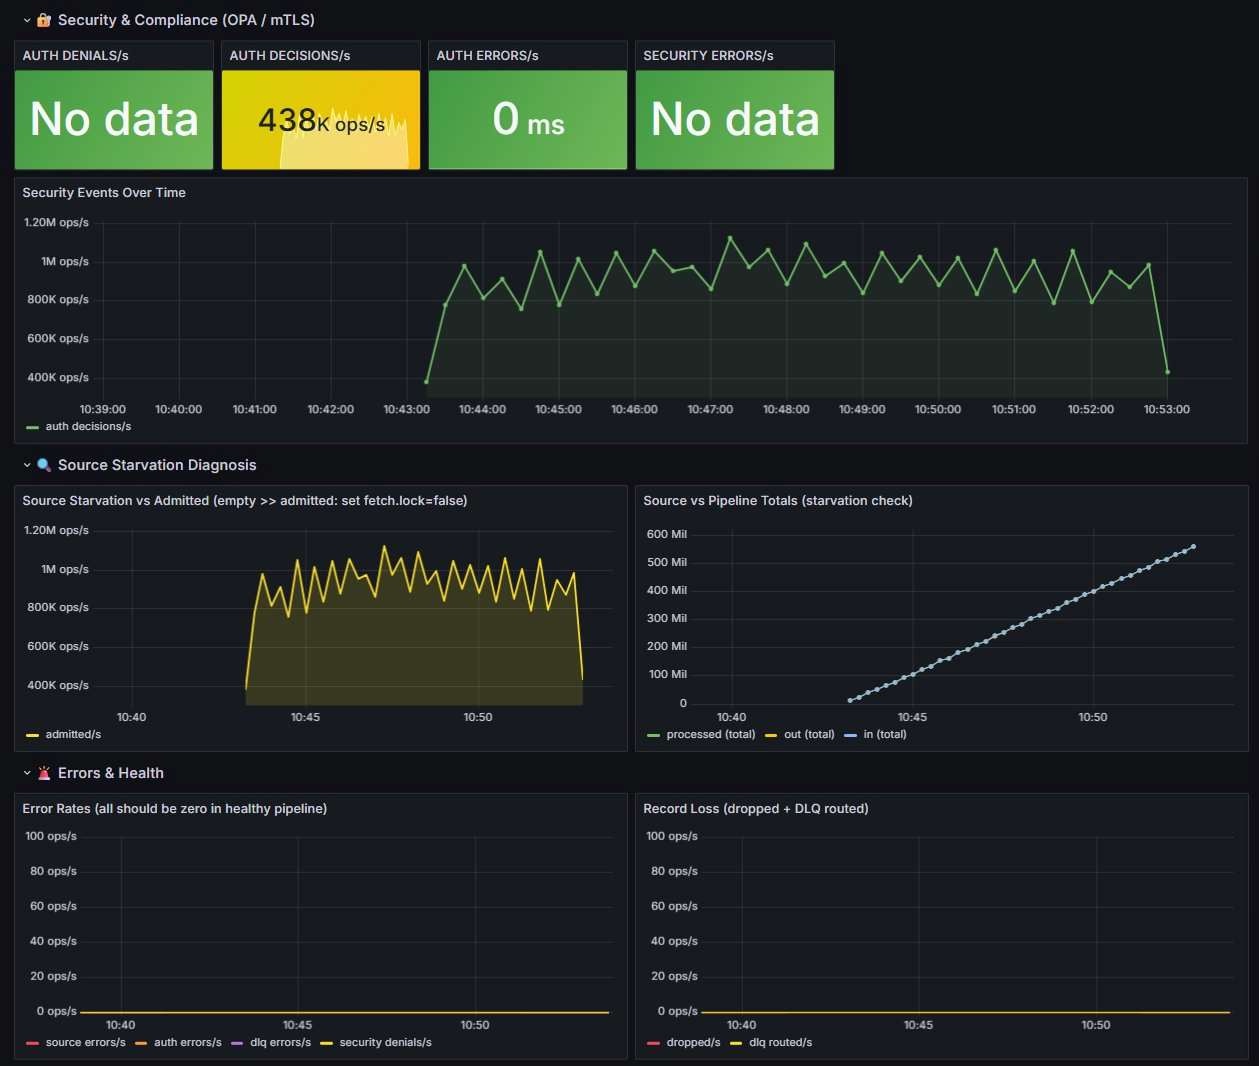
Task: Click the 10:47:00 time axis label
Action: (710, 410)
